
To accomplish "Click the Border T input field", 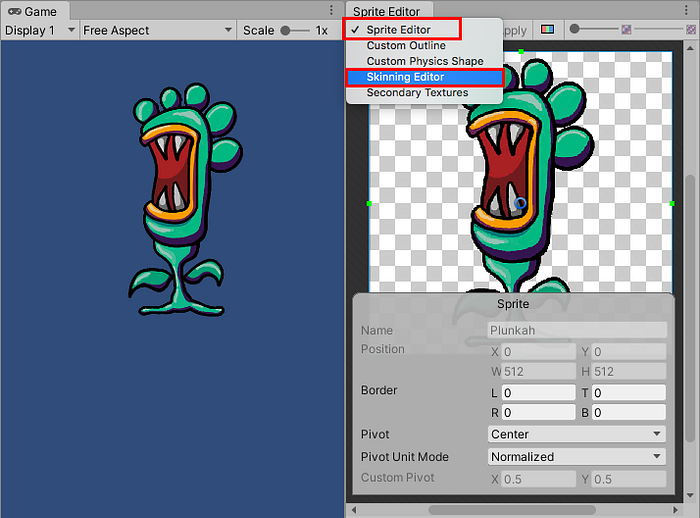I will coord(629,393).
